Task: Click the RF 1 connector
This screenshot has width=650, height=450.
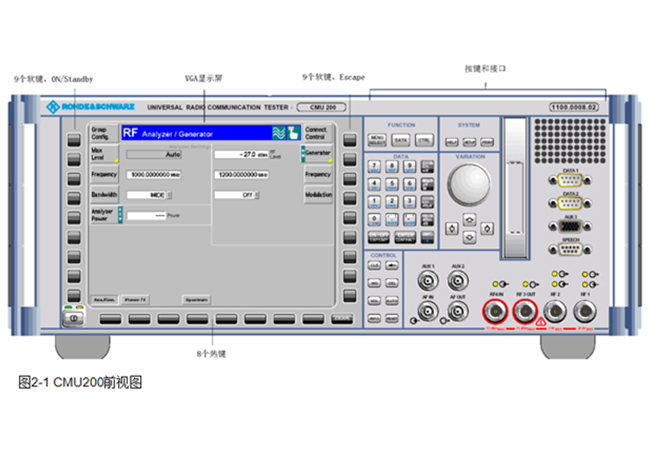Action: (585, 312)
